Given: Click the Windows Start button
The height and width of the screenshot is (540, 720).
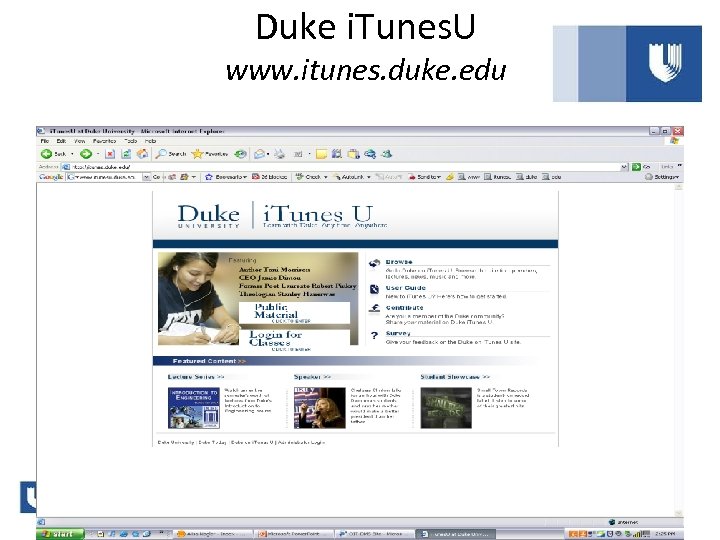Looking at the screenshot, I should (x=60, y=534).
